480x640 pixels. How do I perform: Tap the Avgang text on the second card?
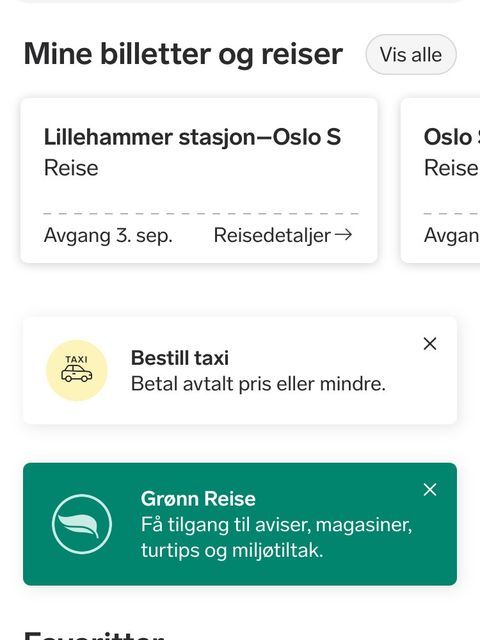(x=452, y=236)
